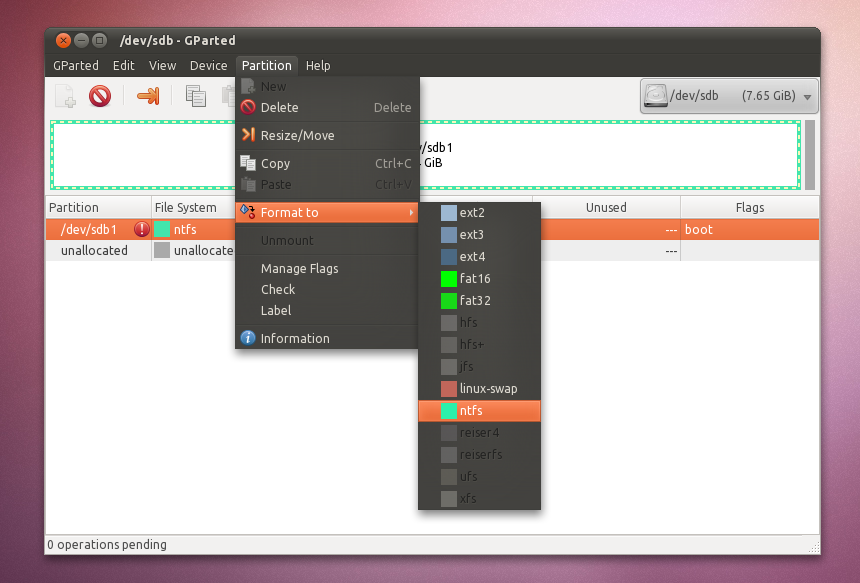Click the linux-swap red color swatch

tap(449, 389)
